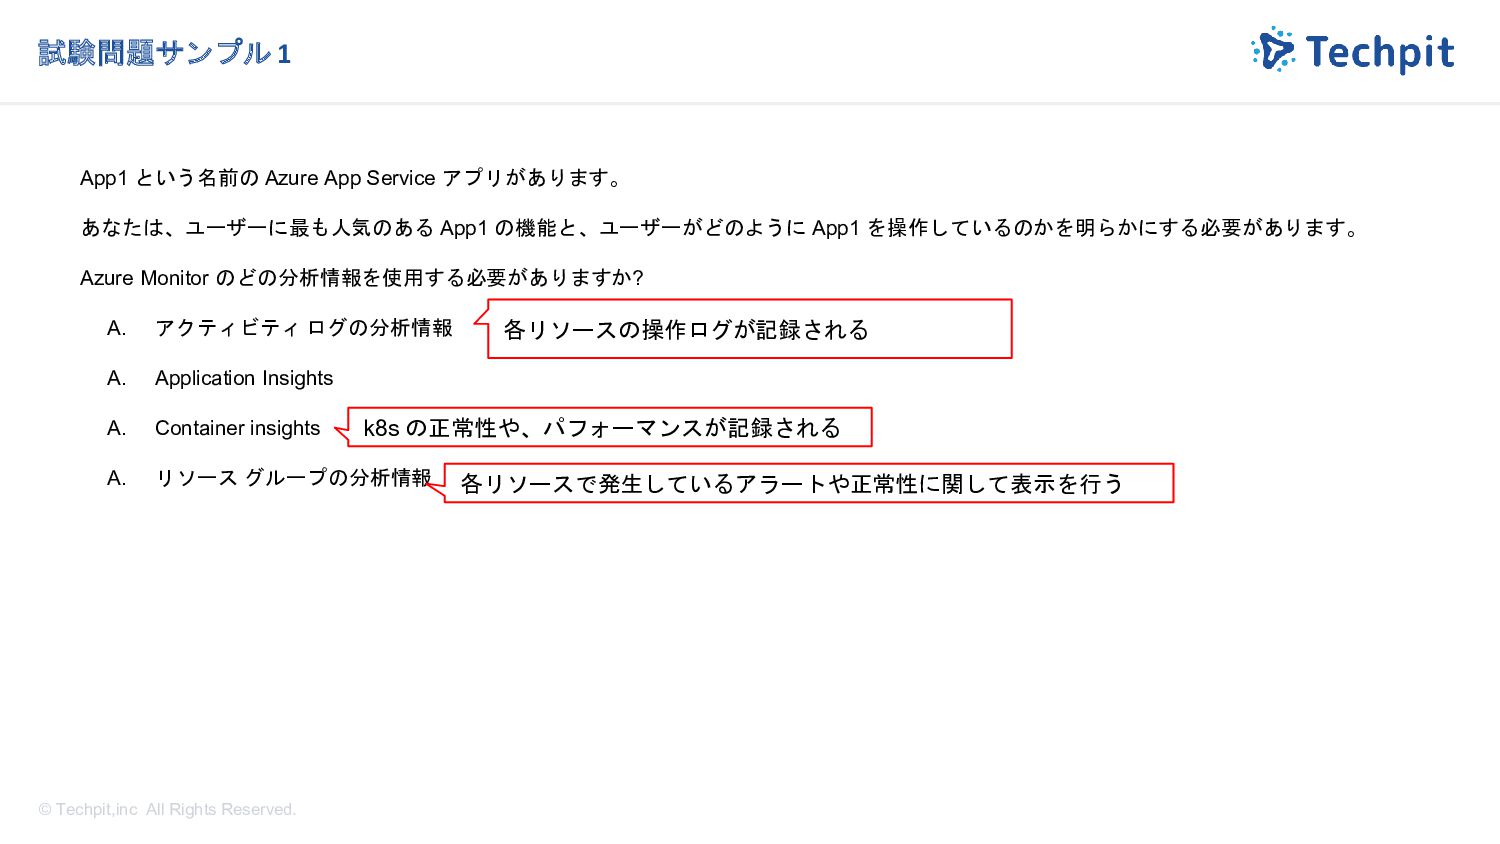
Task: Click the Techpit copyright footer text
Action: click(167, 809)
